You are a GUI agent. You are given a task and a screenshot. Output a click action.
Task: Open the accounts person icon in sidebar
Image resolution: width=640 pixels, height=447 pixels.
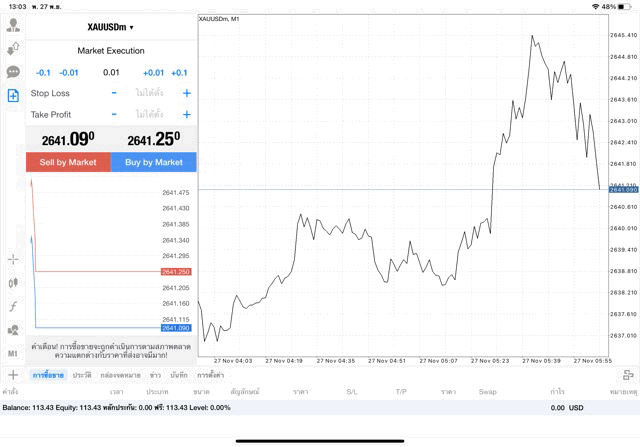coord(13,25)
